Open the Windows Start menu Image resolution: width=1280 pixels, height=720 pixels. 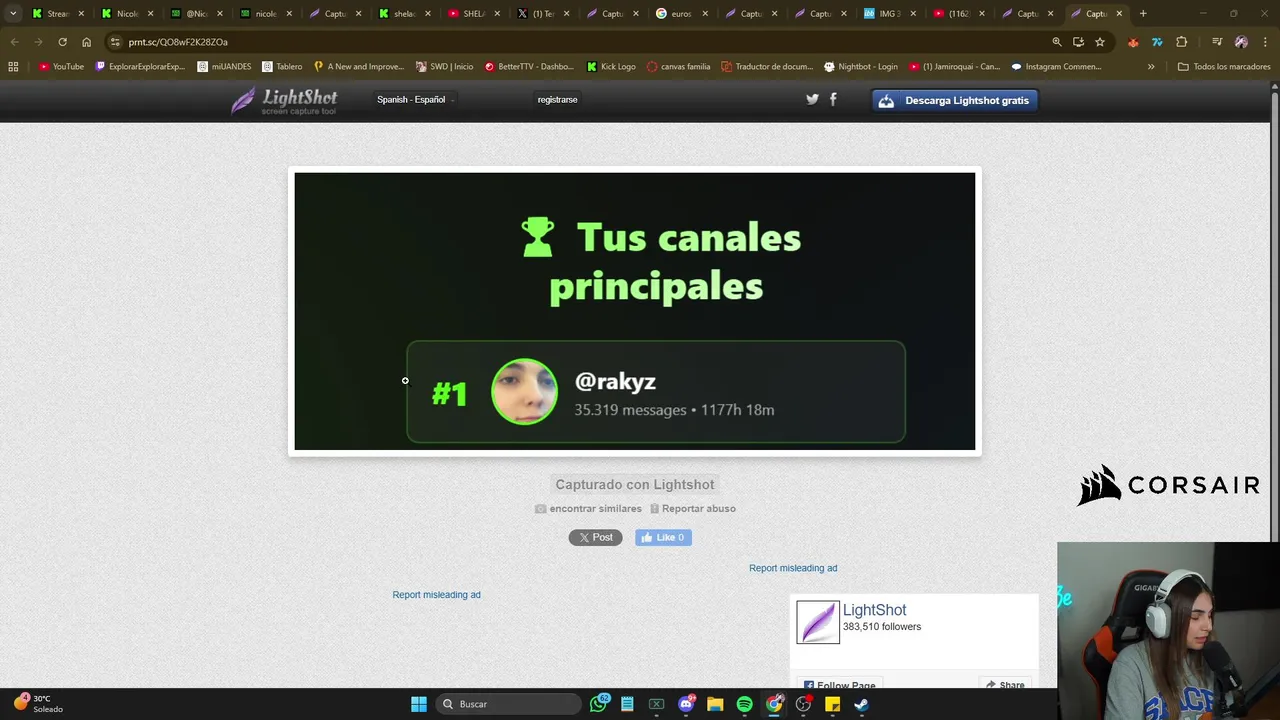419,704
